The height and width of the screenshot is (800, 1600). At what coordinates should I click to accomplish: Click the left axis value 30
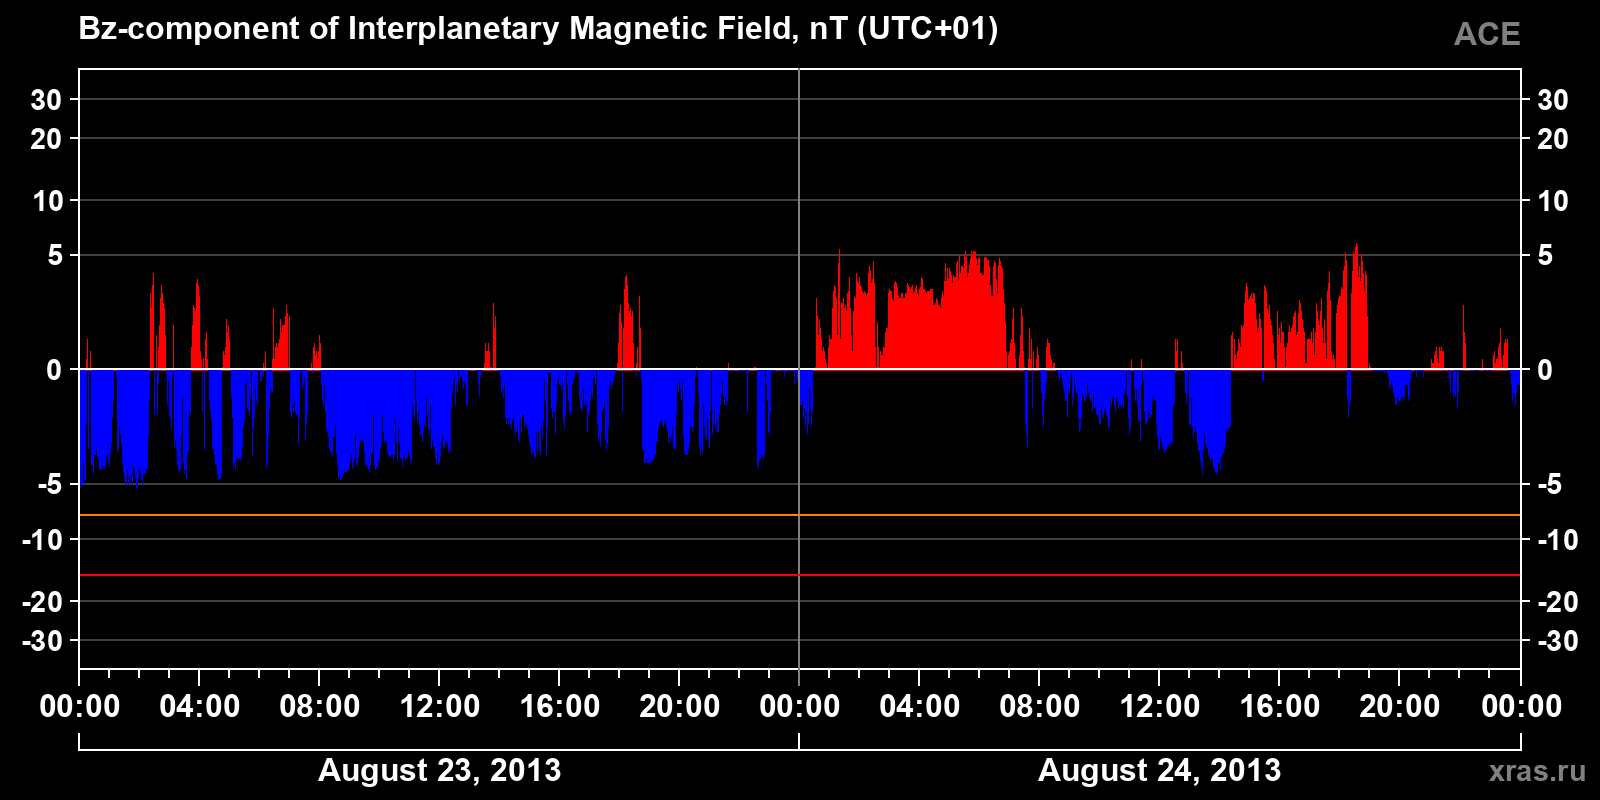pyautogui.click(x=46, y=99)
